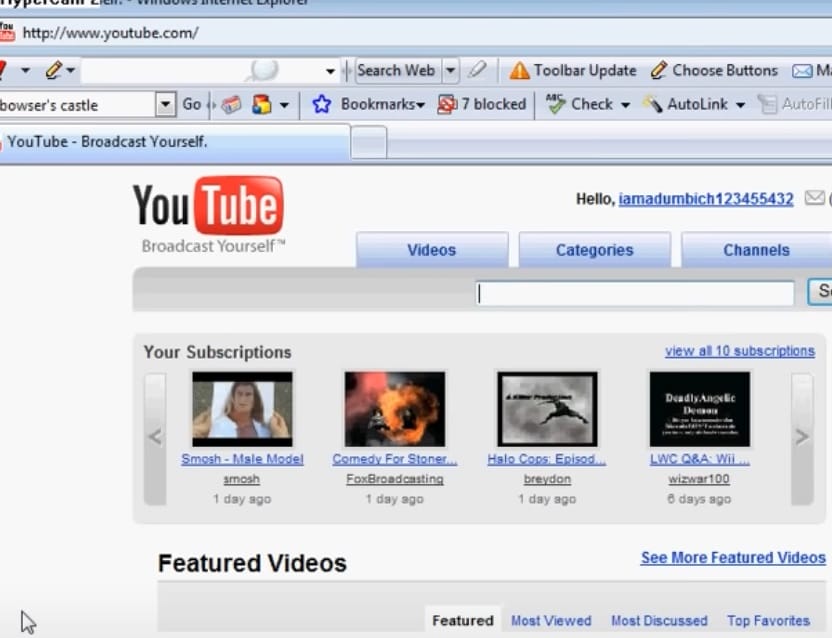Visit the smosh channel link
The image size is (832, 638).
pyautogui.click(x=242, y=479)
